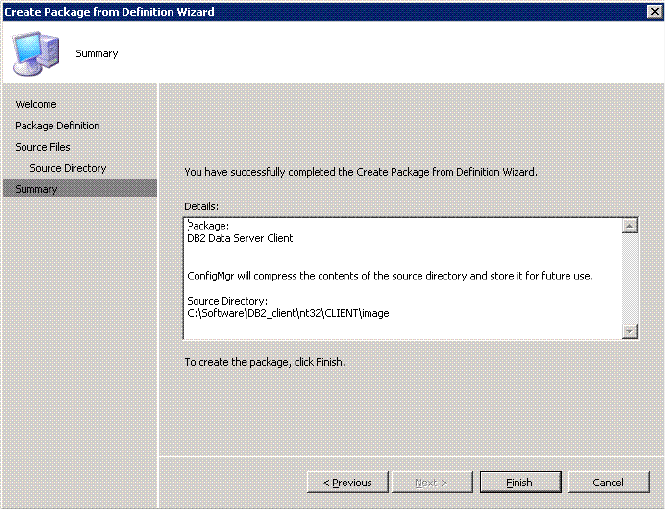Select Package Definition in the sidebar

(57, 125)
